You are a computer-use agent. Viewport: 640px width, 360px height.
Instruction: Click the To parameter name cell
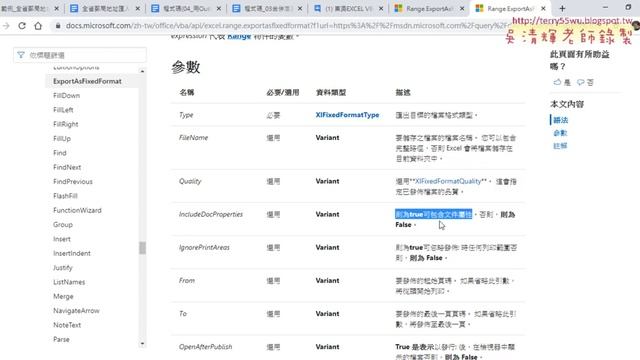[x=183, y=313]
